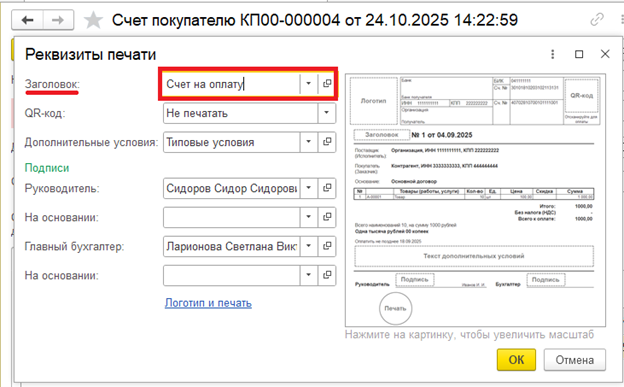Click the hint text Нажмите на картинку
The width and height of the screenshot is (624, 387).
pos(469,334)
